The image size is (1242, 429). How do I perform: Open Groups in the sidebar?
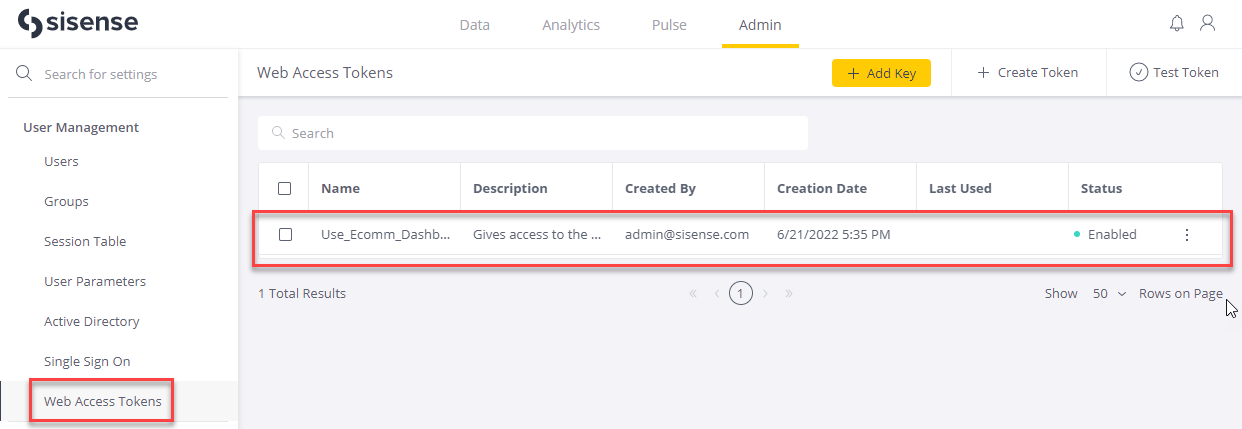click(66, 201)
